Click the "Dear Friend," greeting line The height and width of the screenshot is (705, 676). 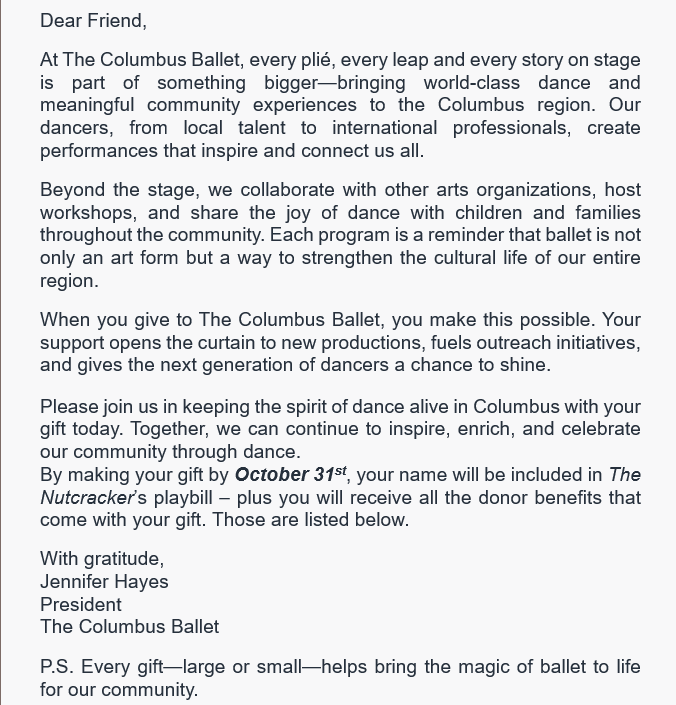(93, 20)
